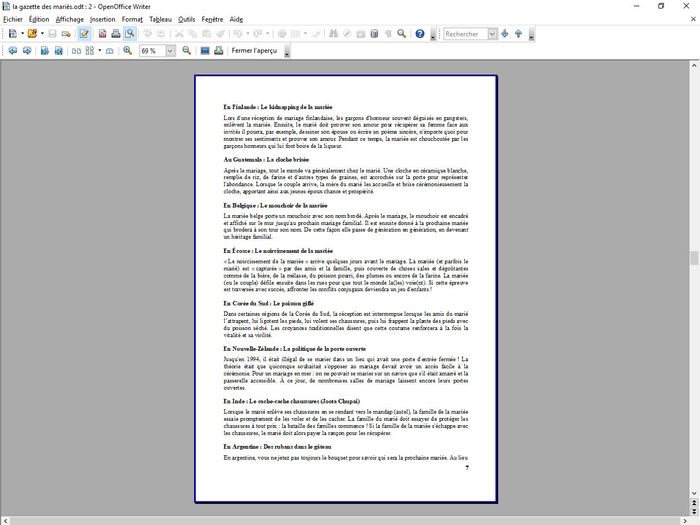
Task: Open the New document dropdown arrow
Action: pyautogui.click(x=22, y=33)
